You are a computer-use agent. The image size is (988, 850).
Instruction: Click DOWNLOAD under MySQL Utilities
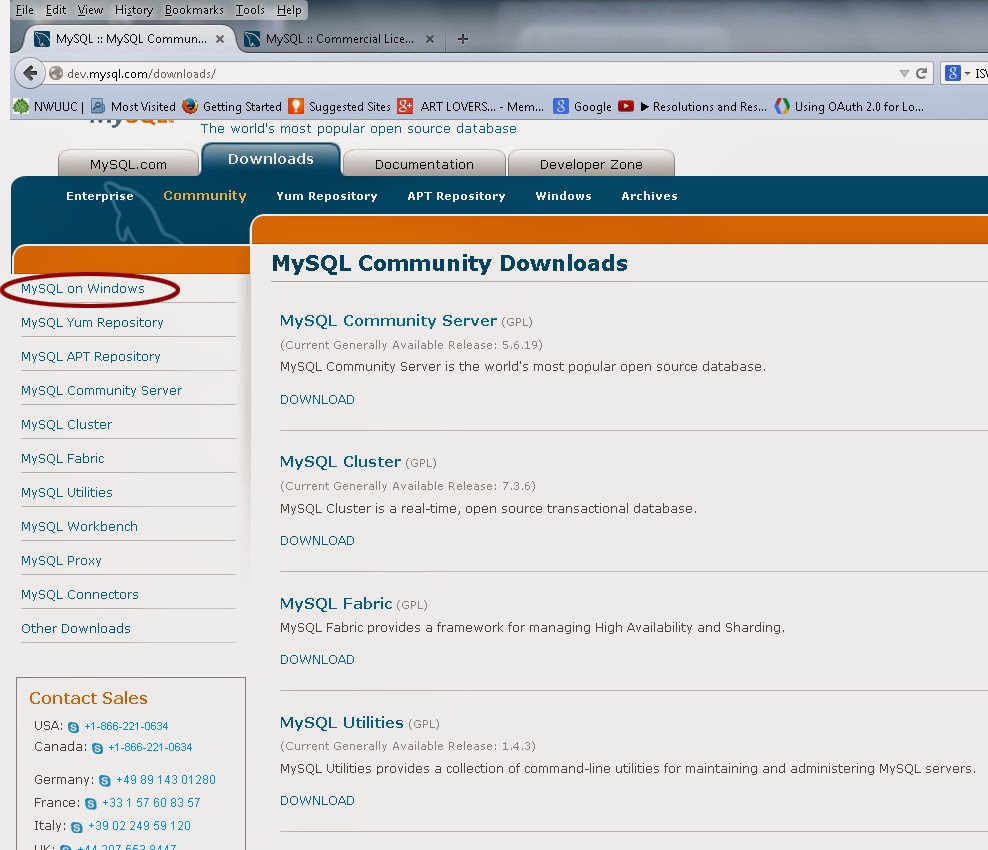(x=317, y=801)
